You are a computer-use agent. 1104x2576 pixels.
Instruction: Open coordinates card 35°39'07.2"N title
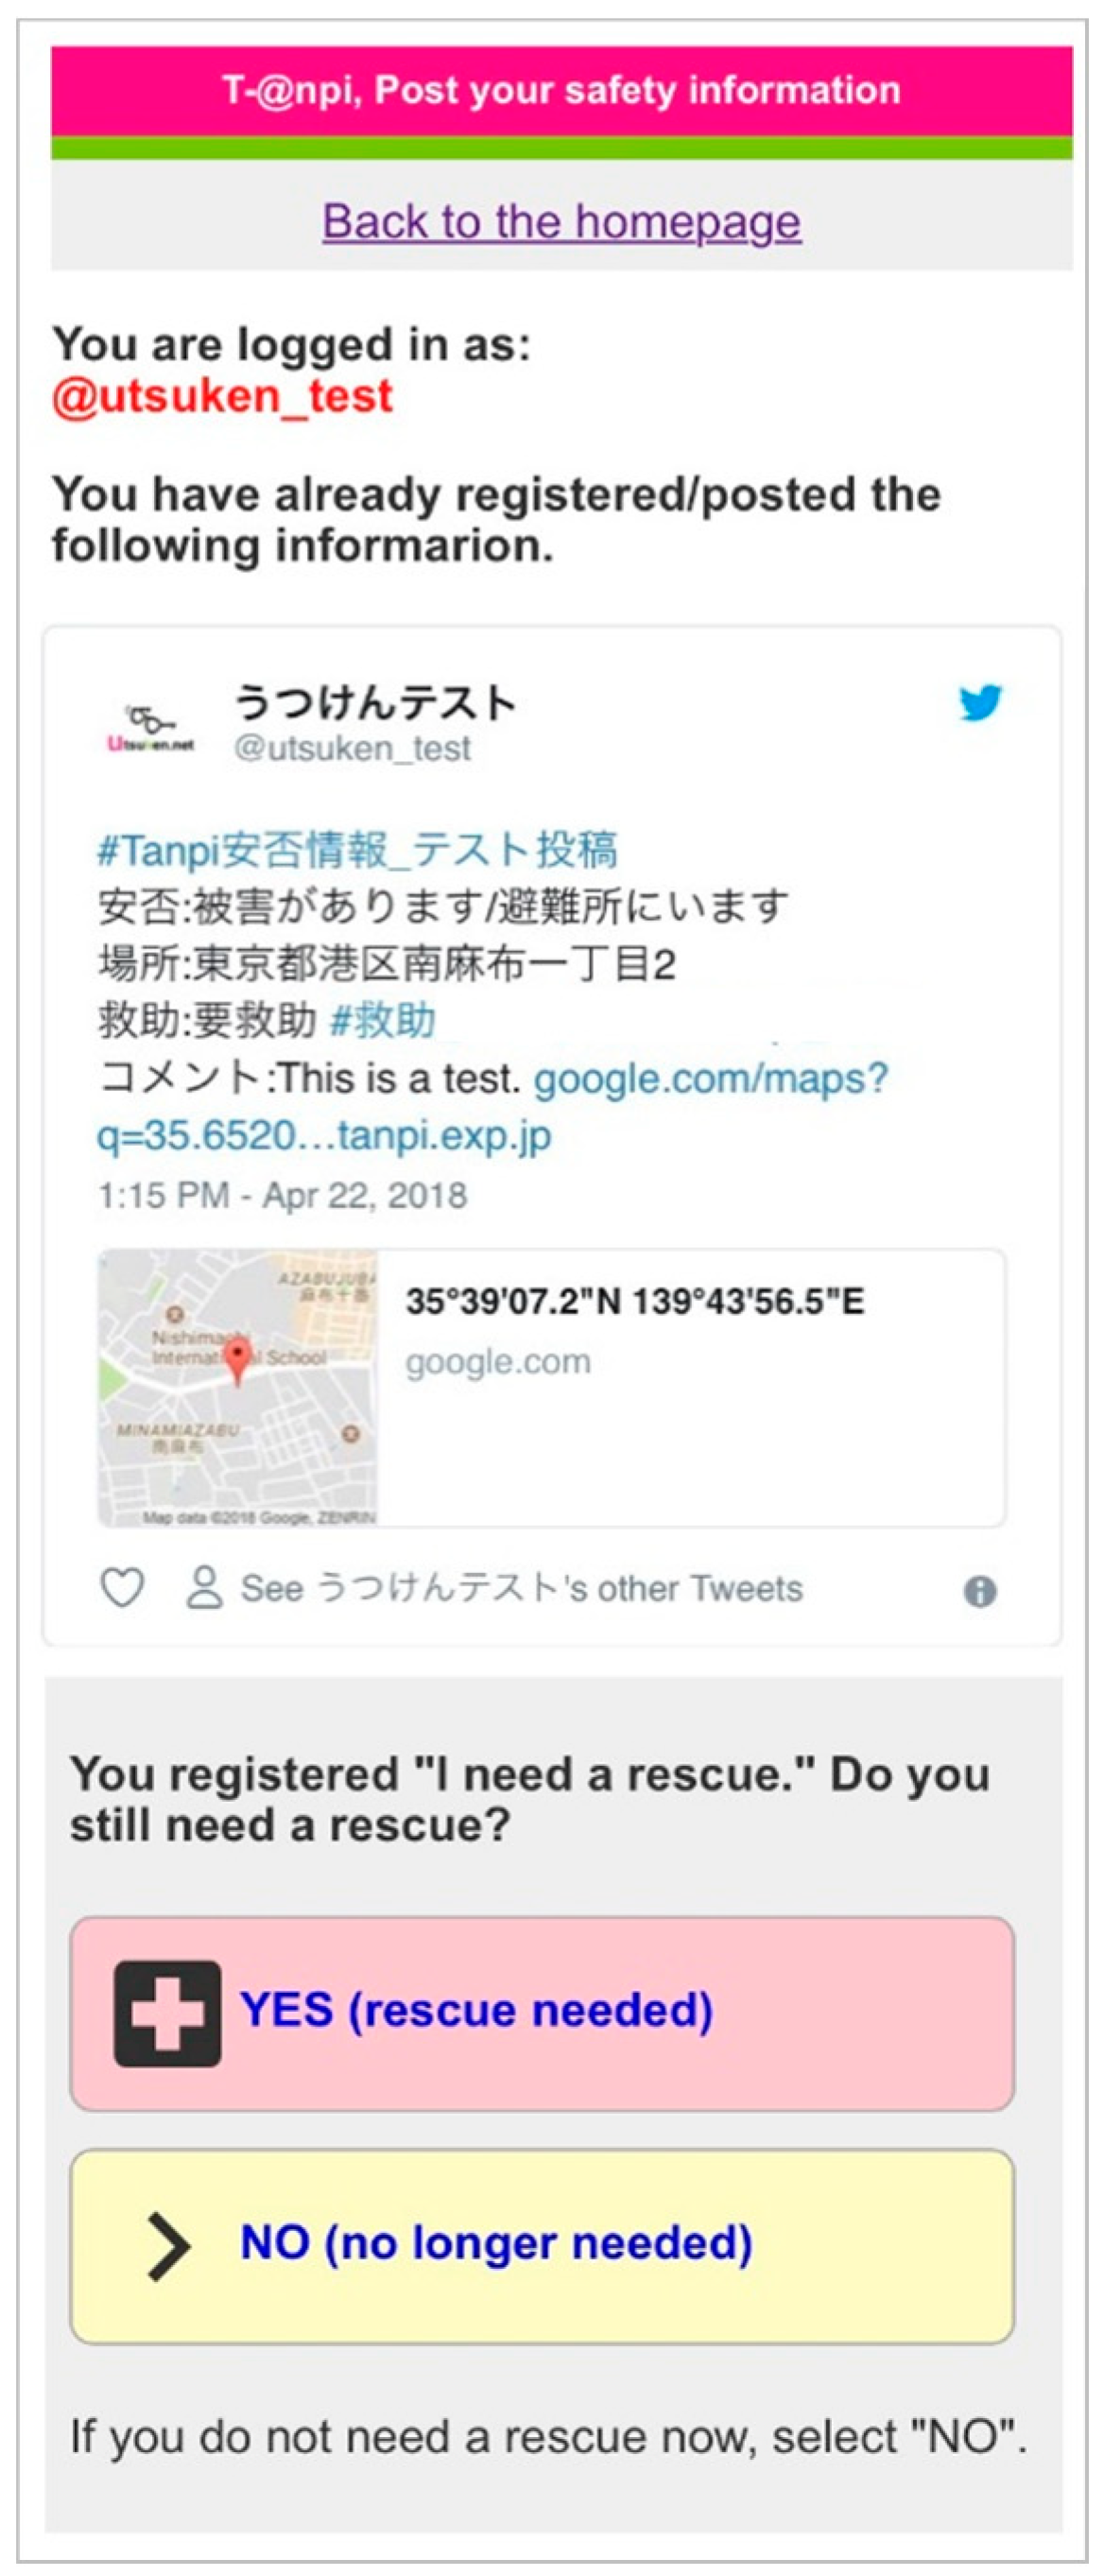point(635,1301)
